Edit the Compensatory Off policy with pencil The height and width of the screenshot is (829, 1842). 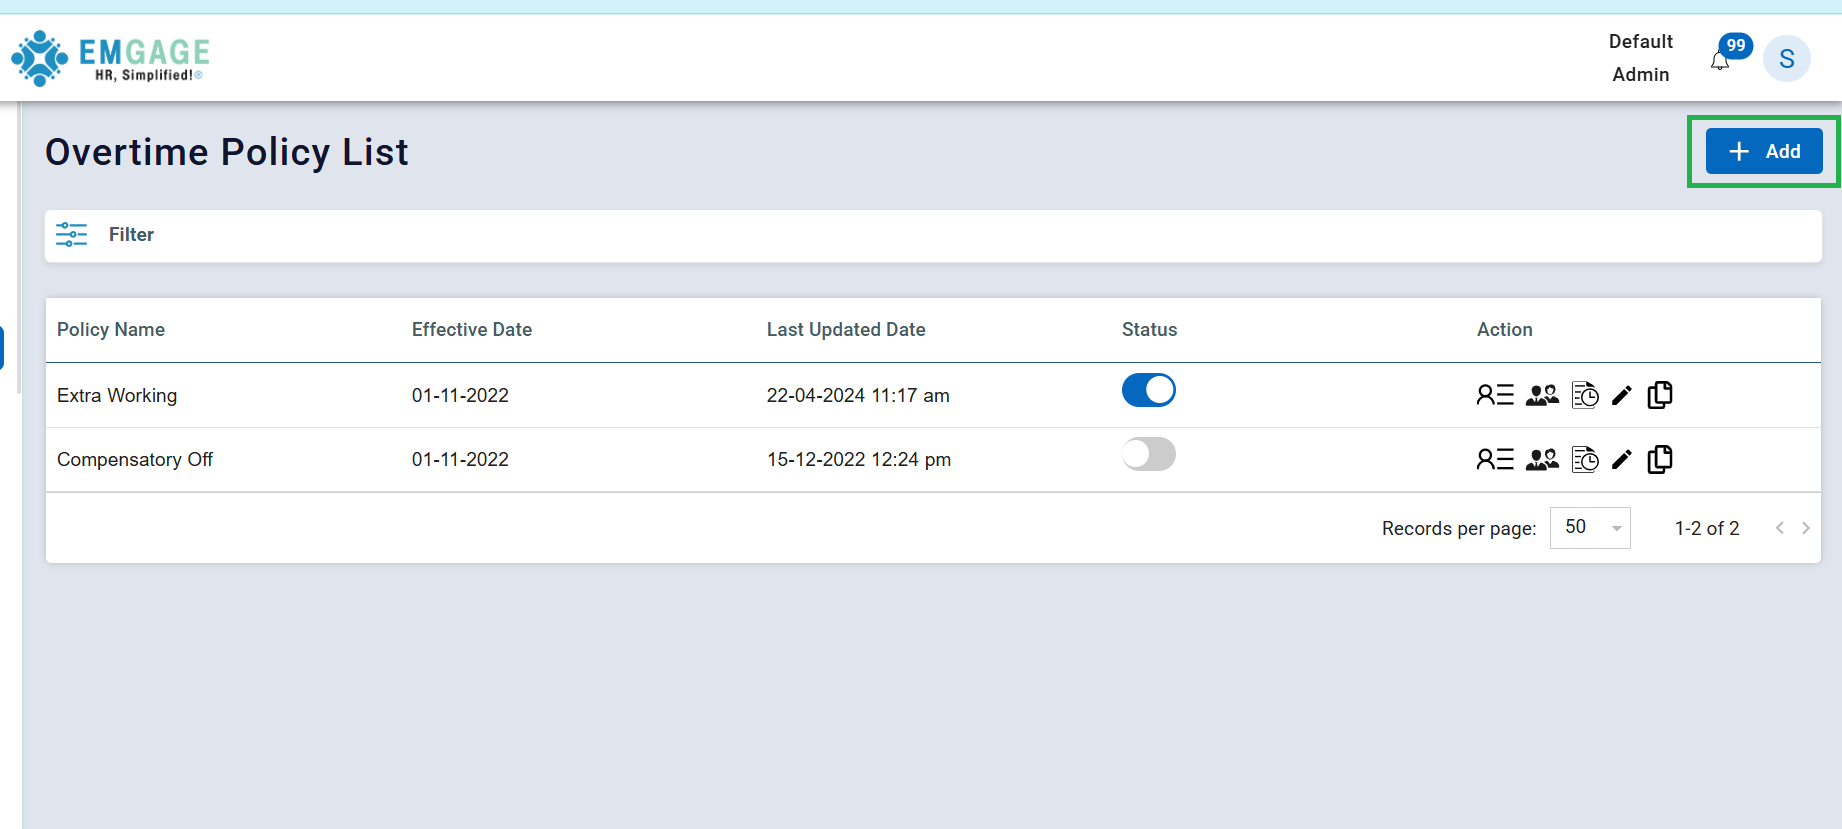pyautogui.click(x=1622, y=460)
